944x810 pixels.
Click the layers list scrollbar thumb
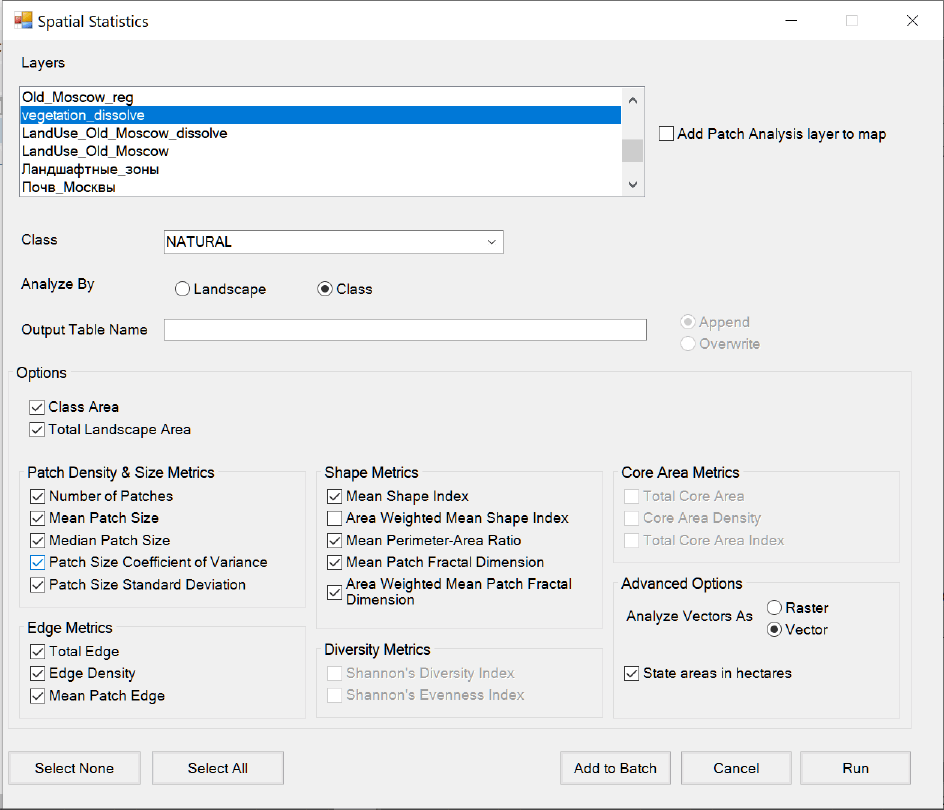click(632, 151)
